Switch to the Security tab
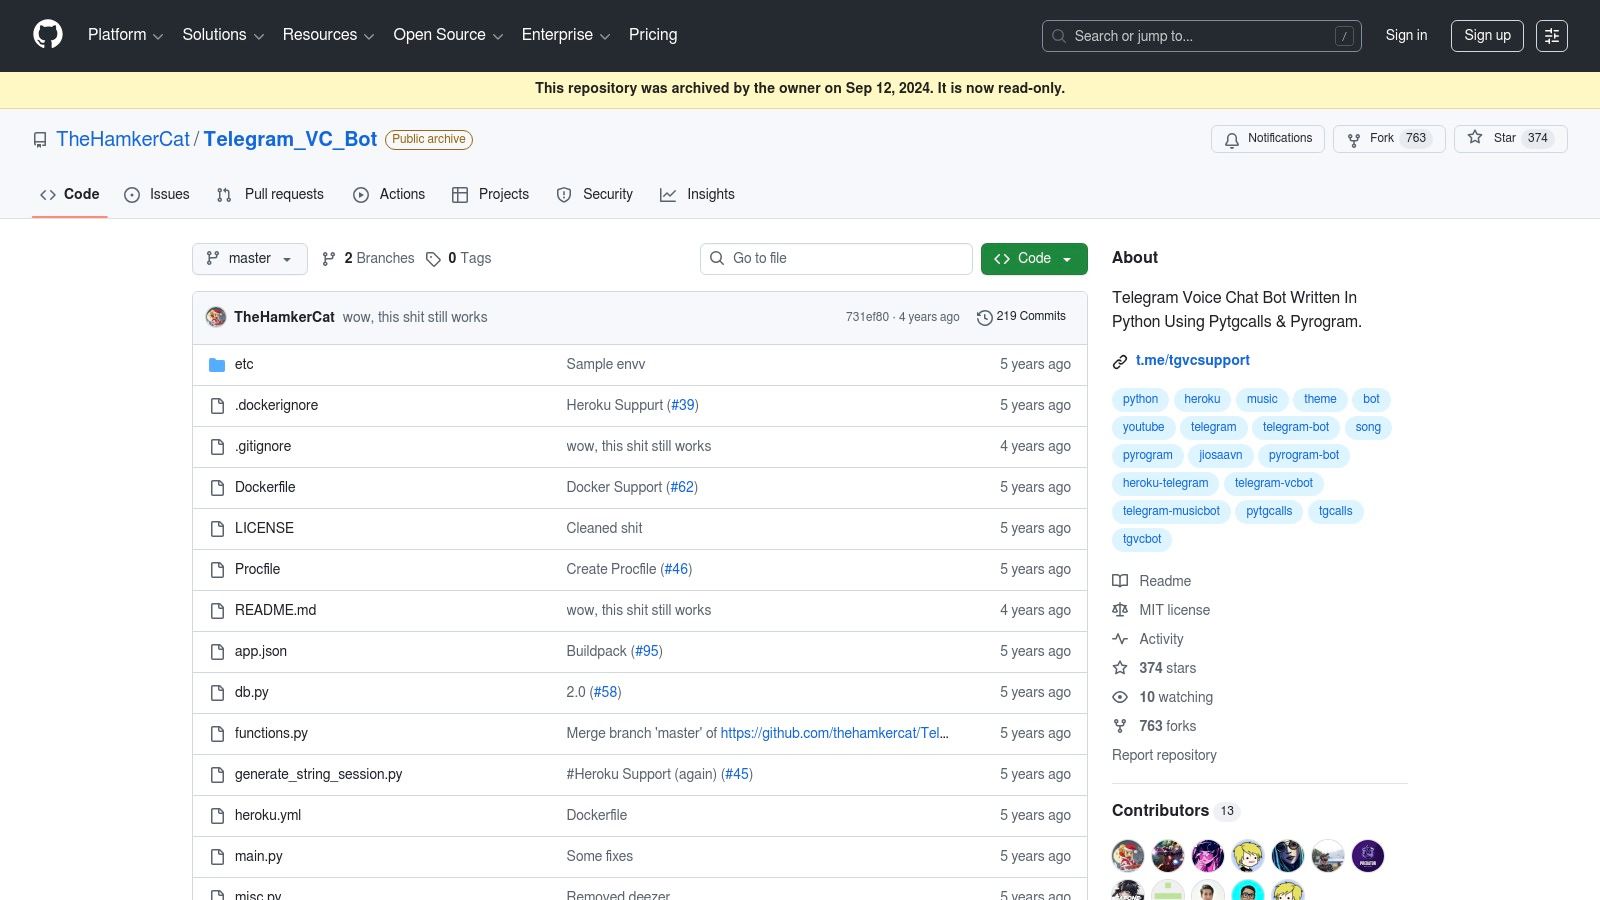1600x900 pixels. [x=594, y=195]
